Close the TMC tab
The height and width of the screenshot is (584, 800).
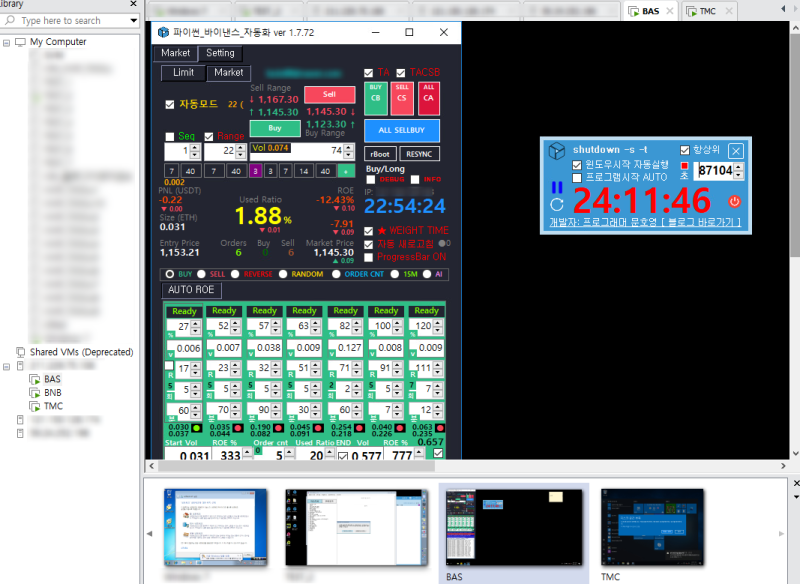[x=729, y=11]
